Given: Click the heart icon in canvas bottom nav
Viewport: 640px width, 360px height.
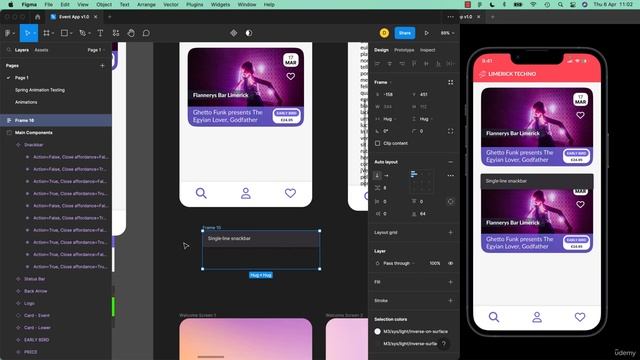Looking at the screenshot, I should (x=290, y=193).
